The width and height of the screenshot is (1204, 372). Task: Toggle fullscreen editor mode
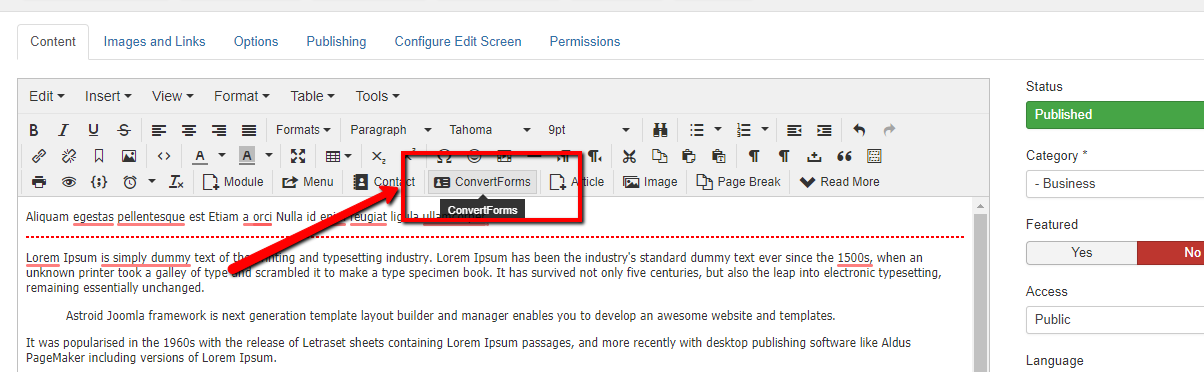(x=297, y=156)
